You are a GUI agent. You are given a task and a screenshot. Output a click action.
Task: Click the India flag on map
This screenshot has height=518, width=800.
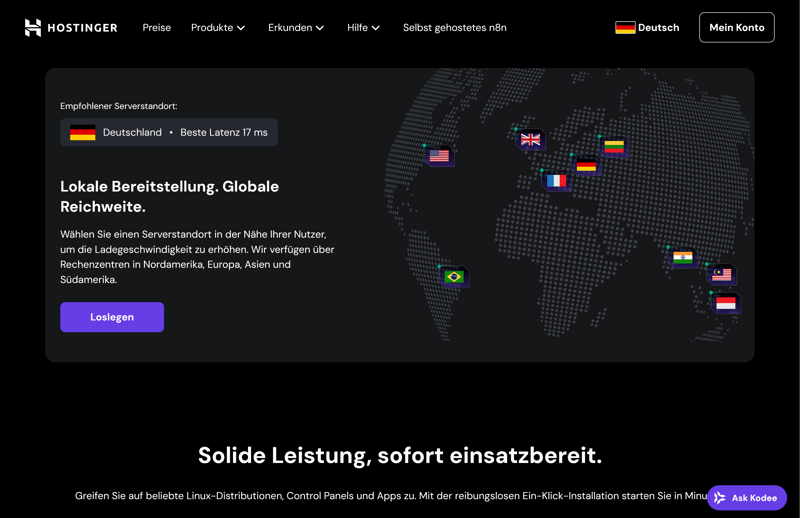click(x=683, y=258)
